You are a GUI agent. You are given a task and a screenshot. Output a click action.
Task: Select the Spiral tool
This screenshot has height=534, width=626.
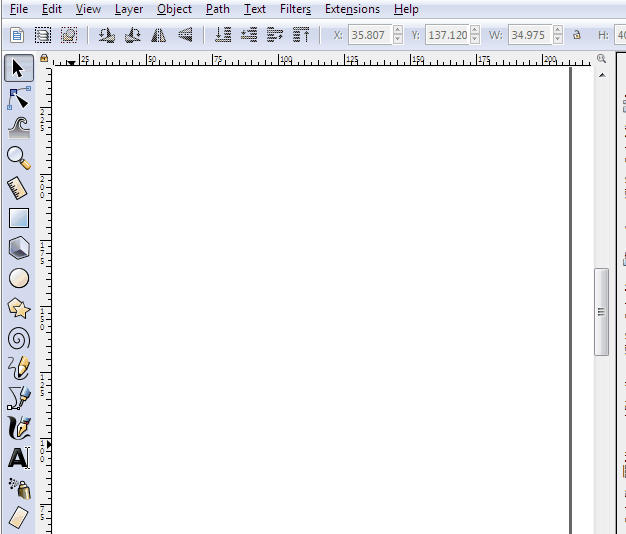(18, 338)
